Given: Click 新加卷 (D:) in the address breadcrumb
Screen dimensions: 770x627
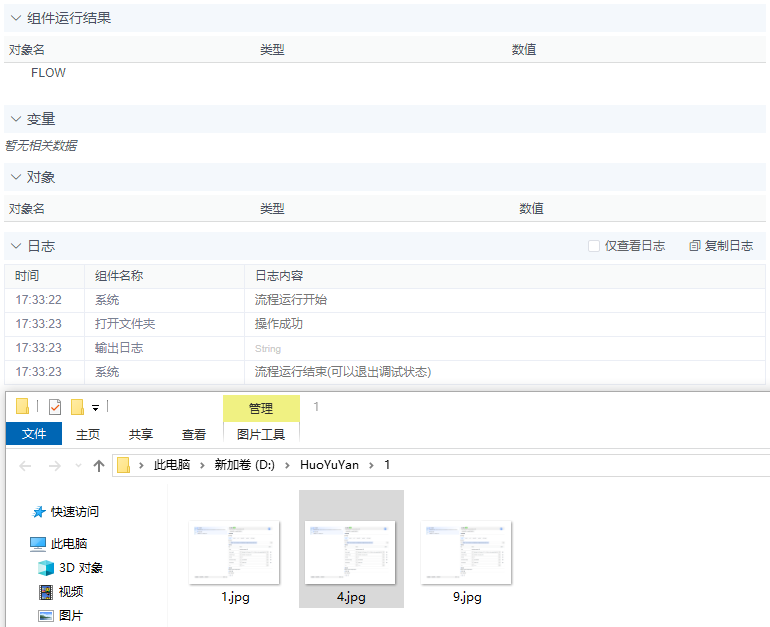Looking at the screenshot, I should click(245, 465).
